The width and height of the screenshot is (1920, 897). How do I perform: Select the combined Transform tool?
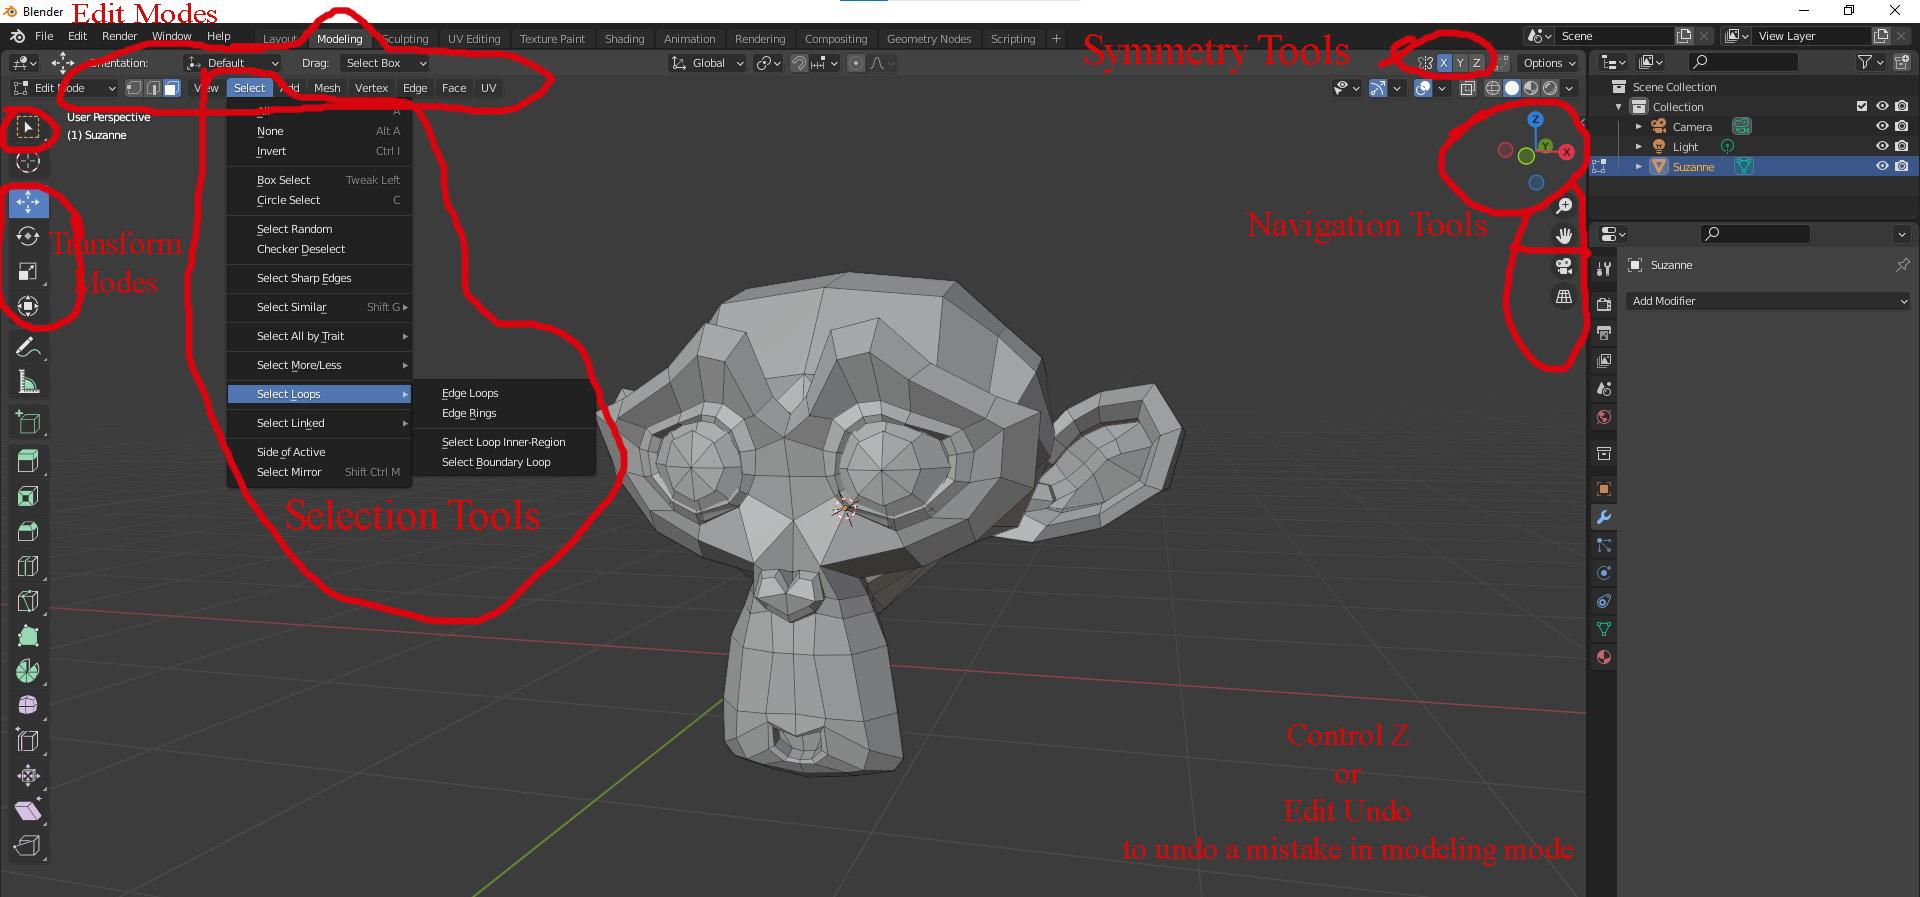pos(28,306)
